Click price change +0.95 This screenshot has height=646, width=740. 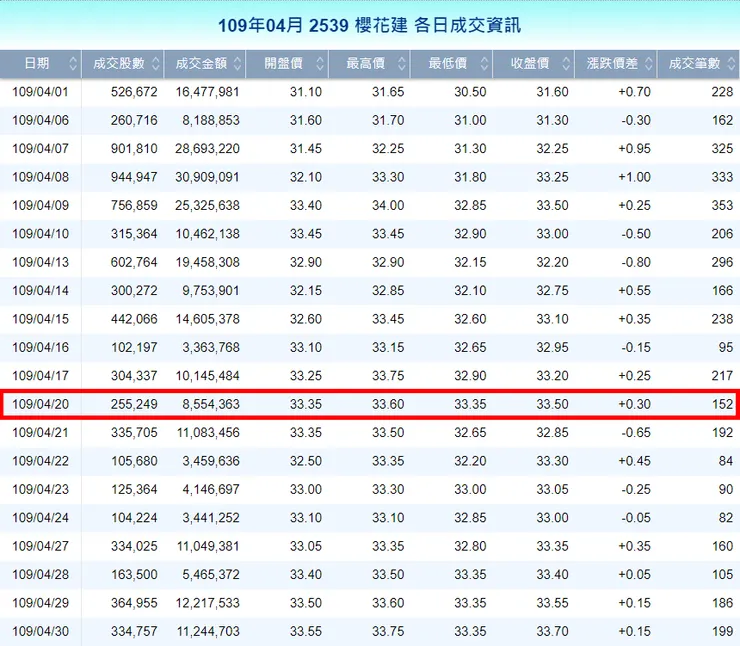point(634,149)
